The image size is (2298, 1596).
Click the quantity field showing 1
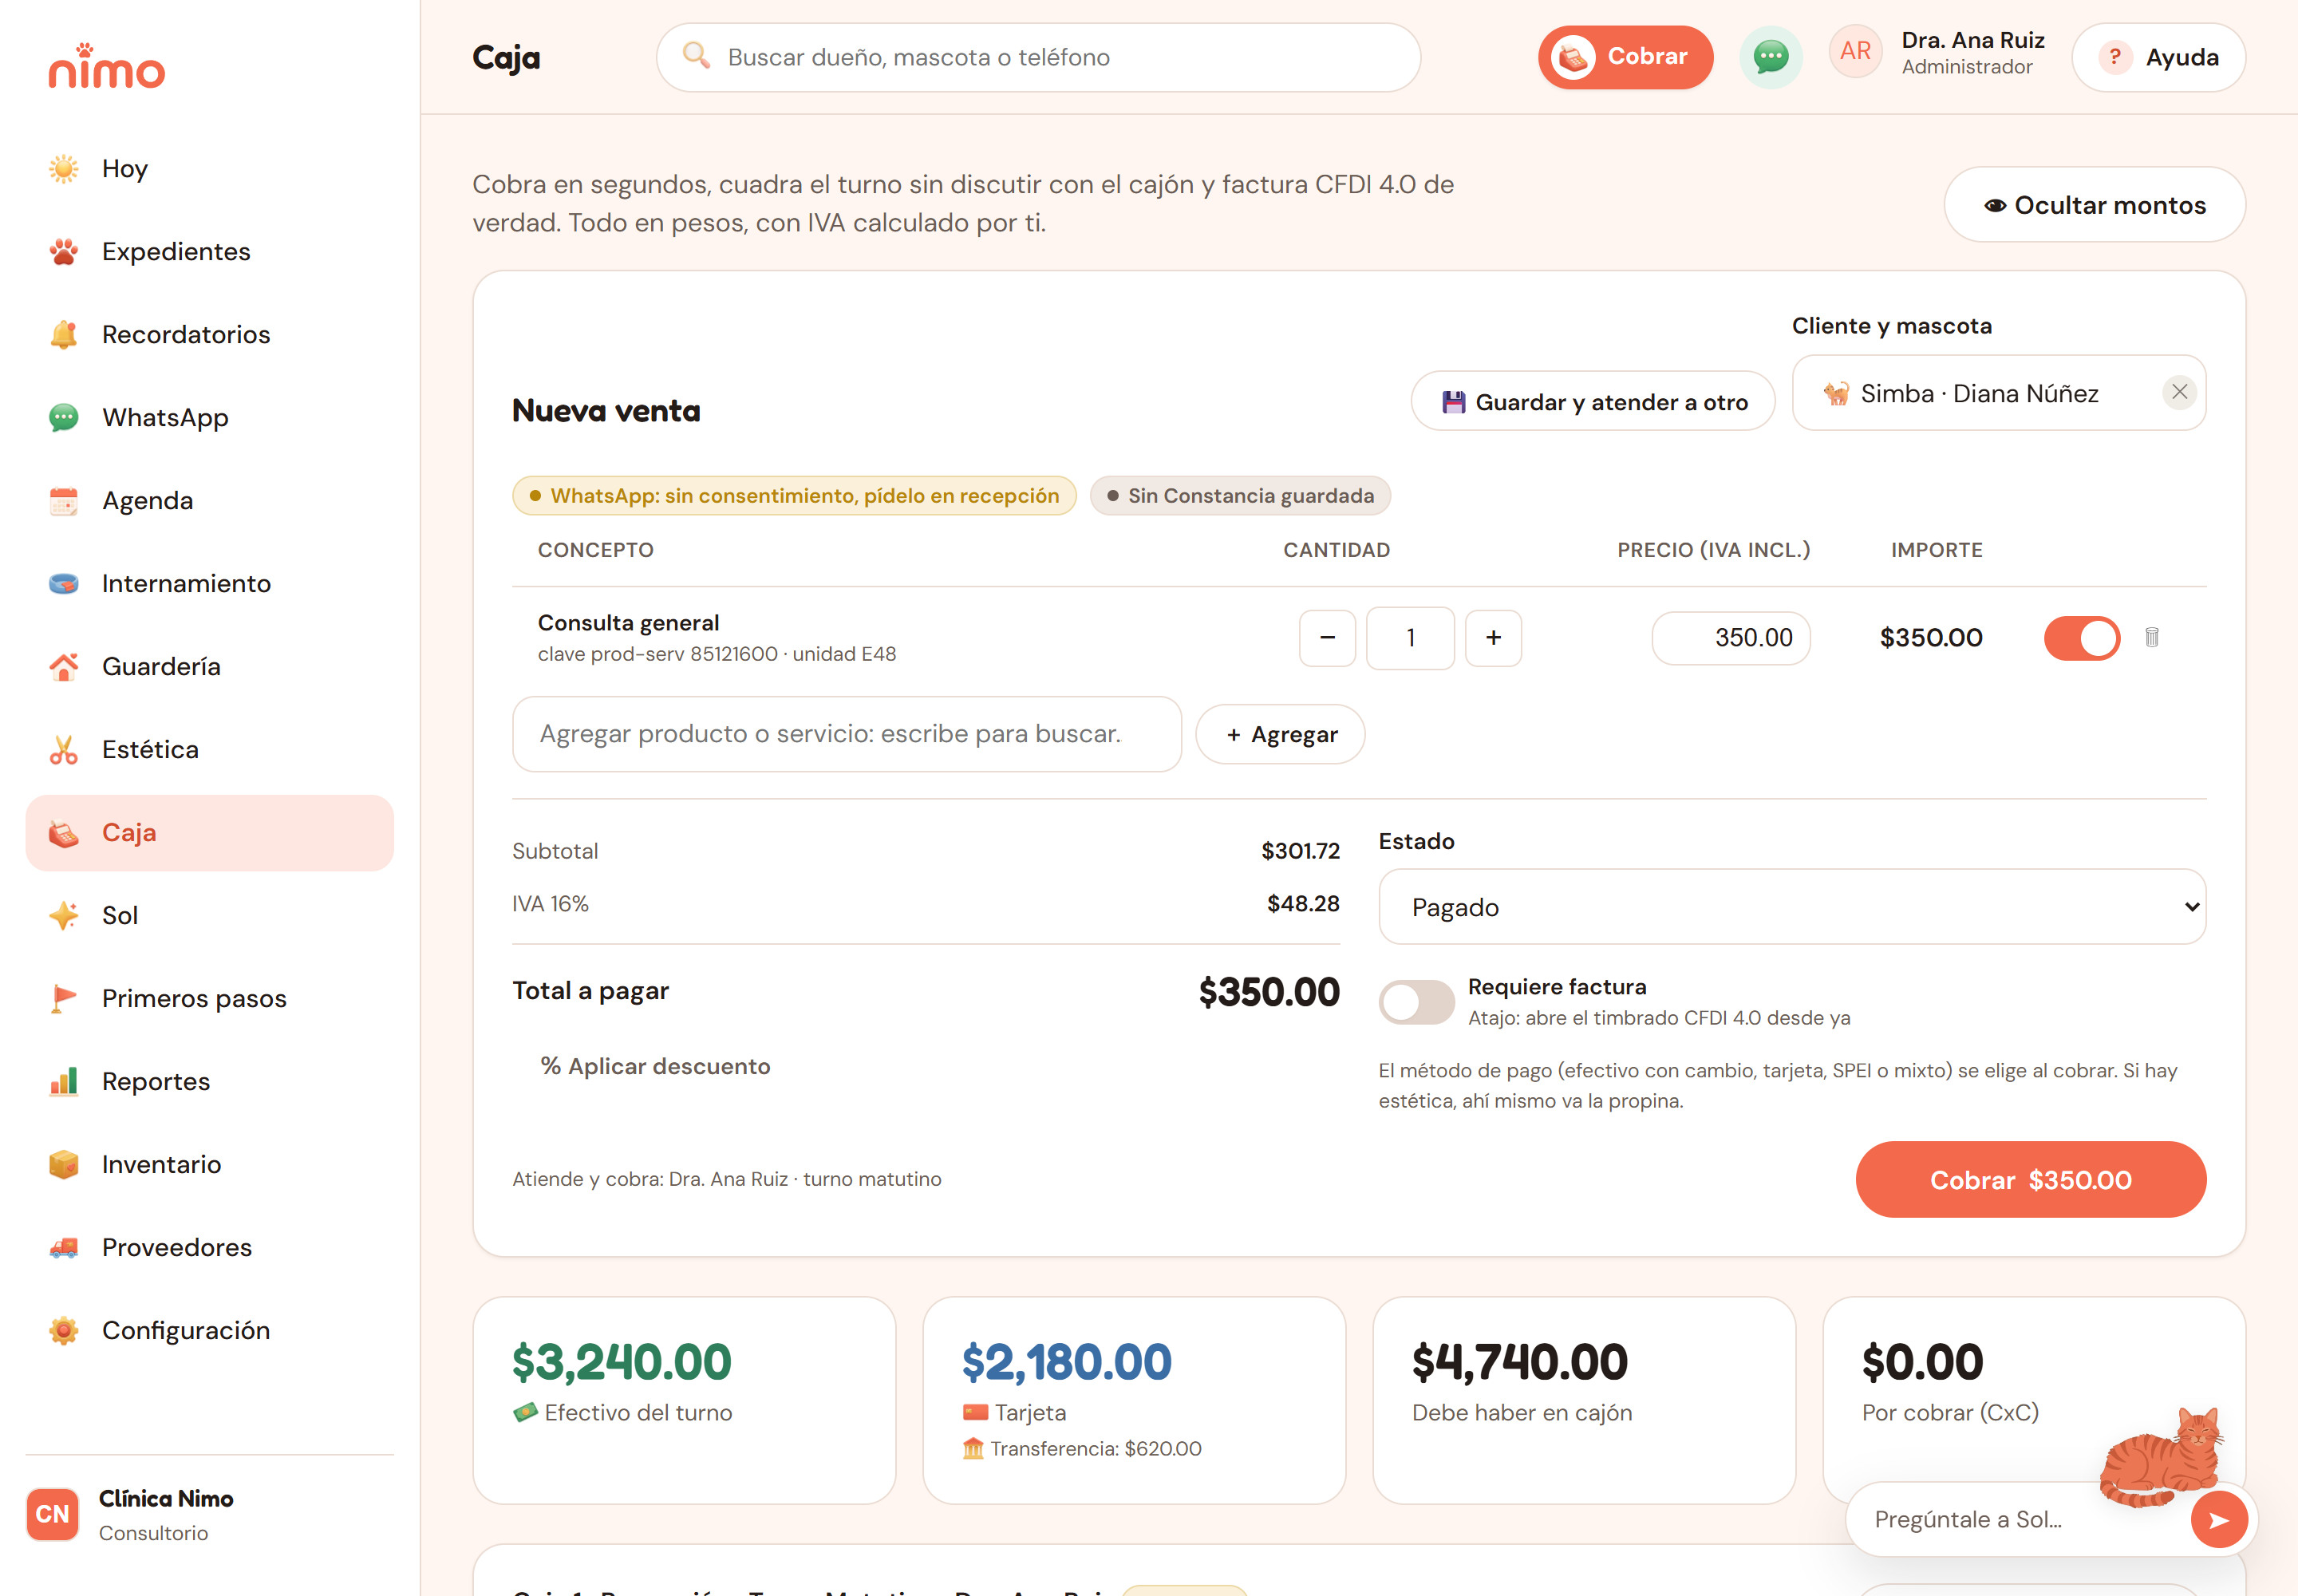tap(1410, 638)
